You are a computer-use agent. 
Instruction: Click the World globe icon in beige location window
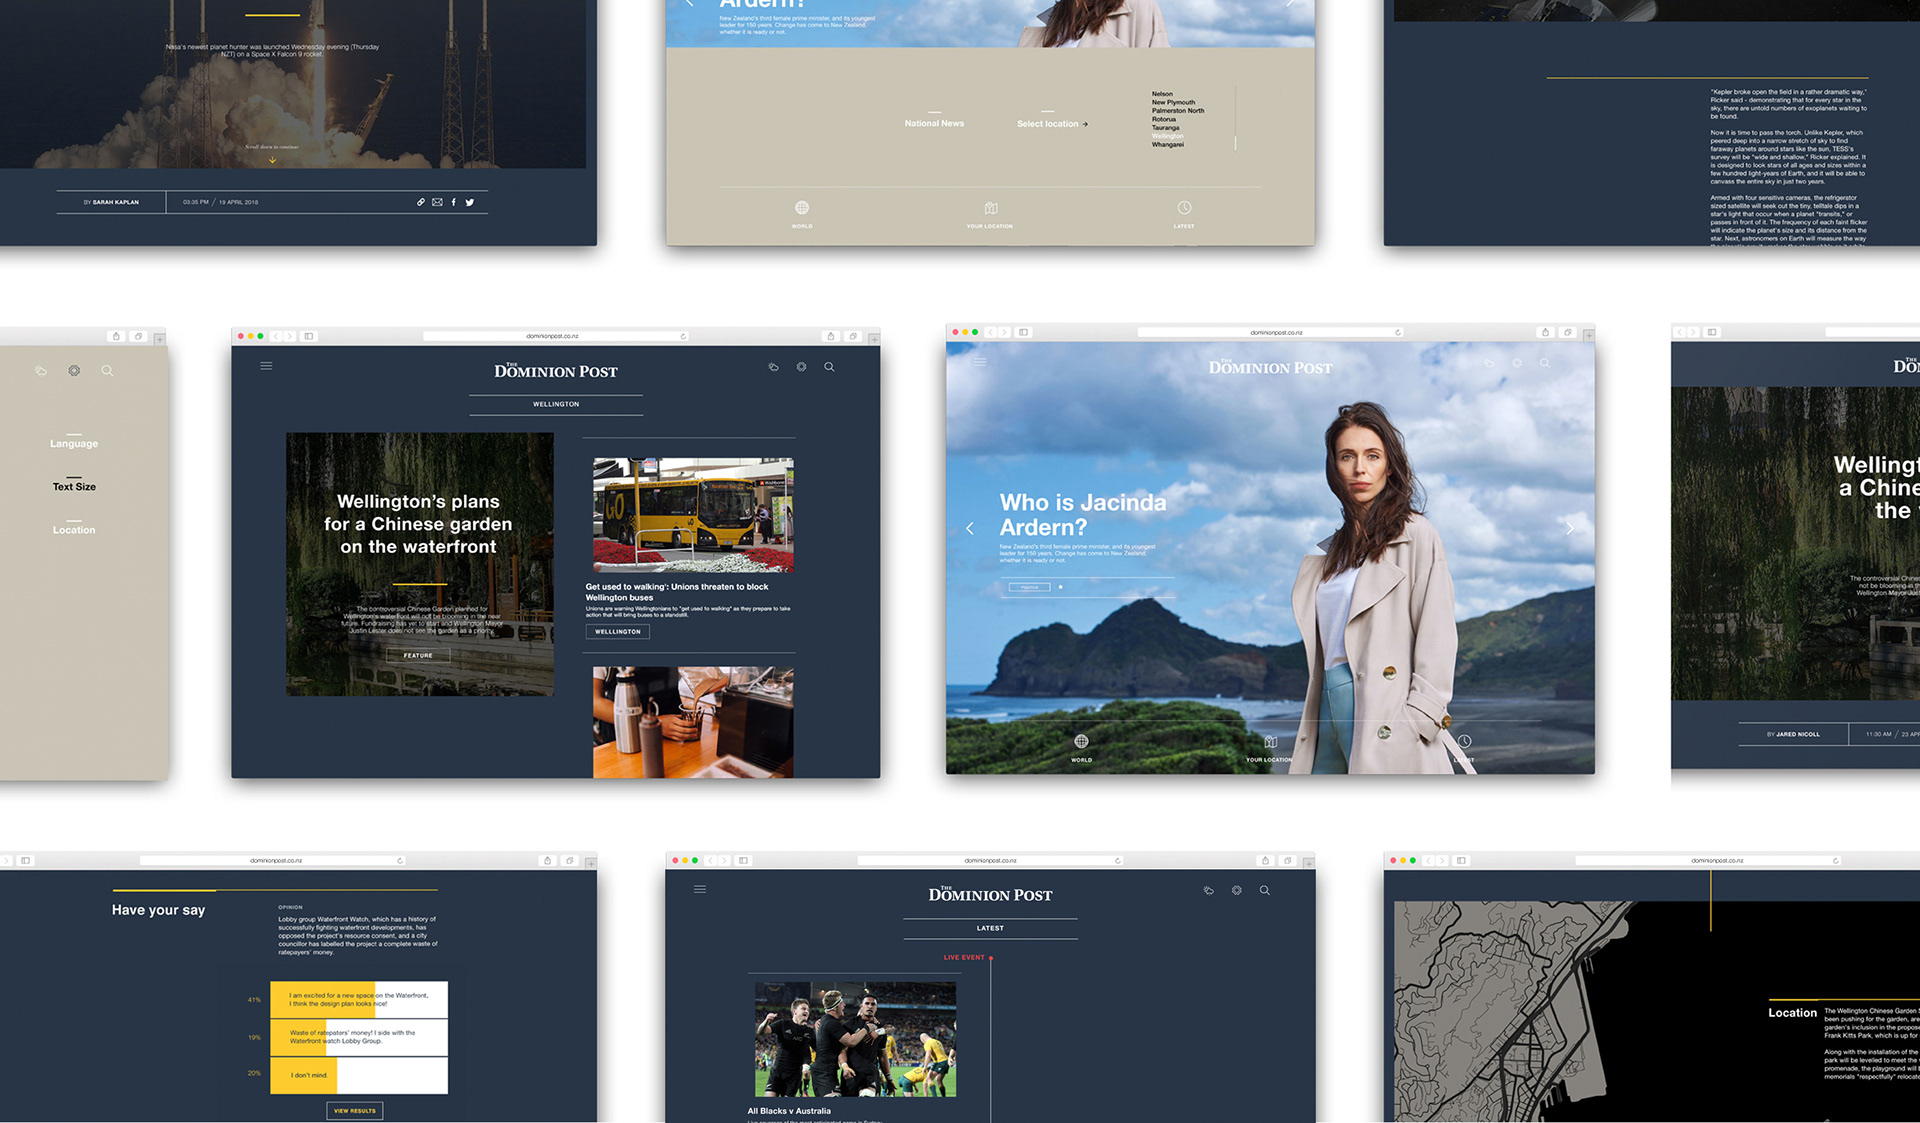click(x=802, y=207)
